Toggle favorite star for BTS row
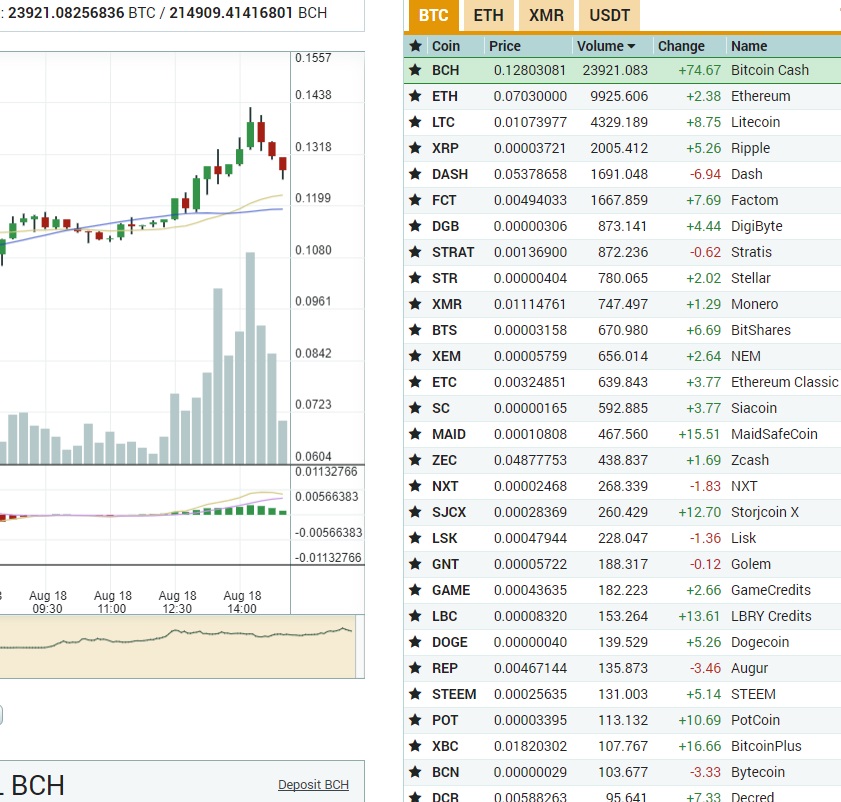The image size is (841, 802). (415, 330)
